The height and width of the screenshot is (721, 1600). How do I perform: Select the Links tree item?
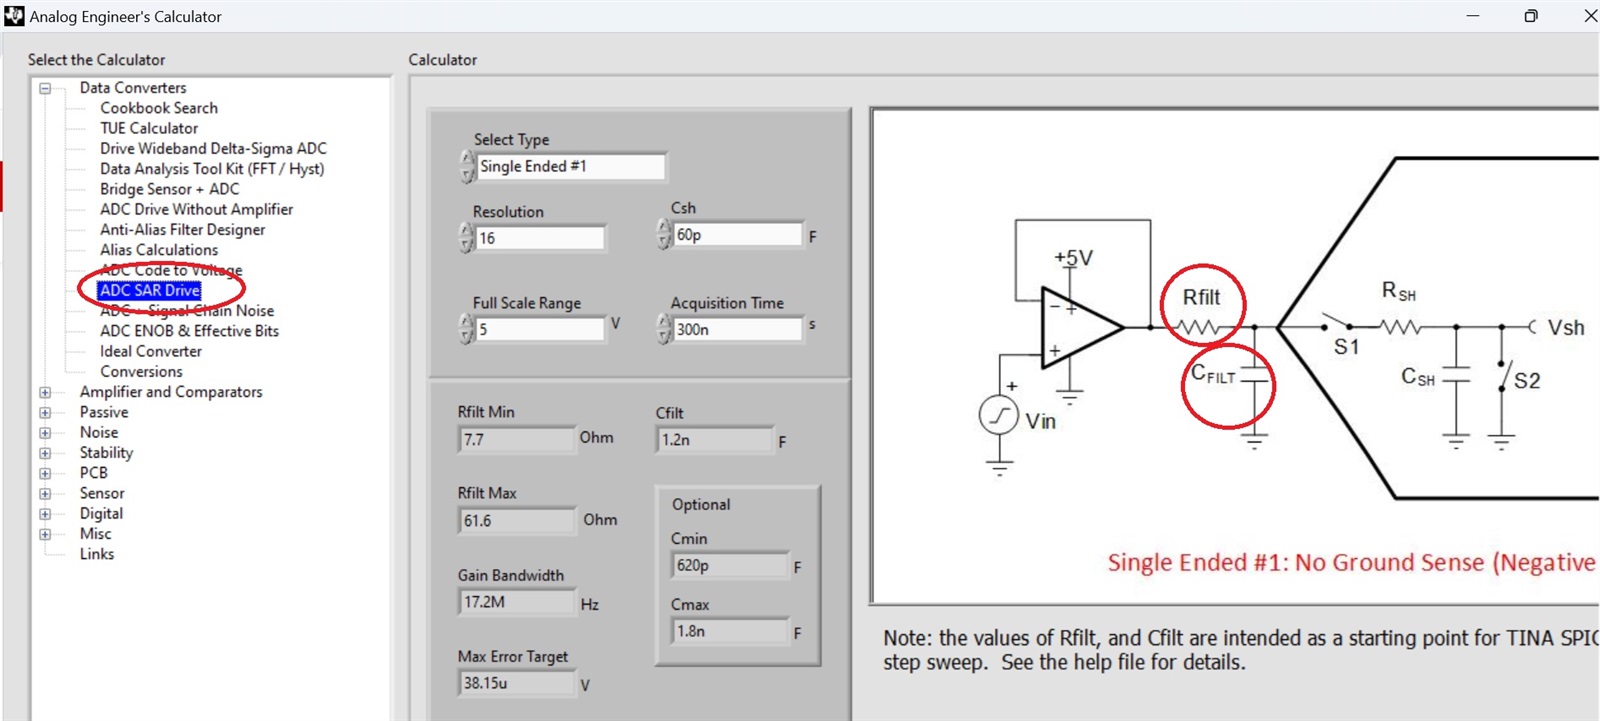(97, 554)
